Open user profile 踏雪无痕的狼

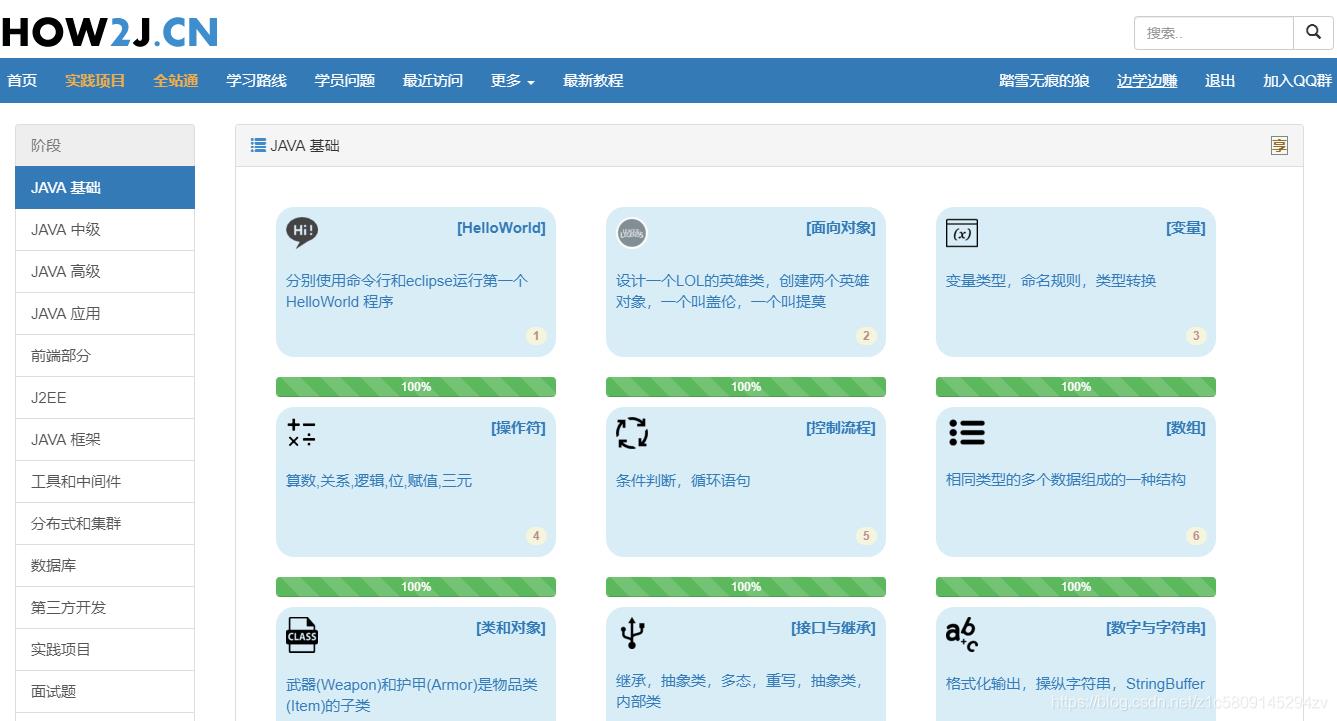tap(1044, 81)
